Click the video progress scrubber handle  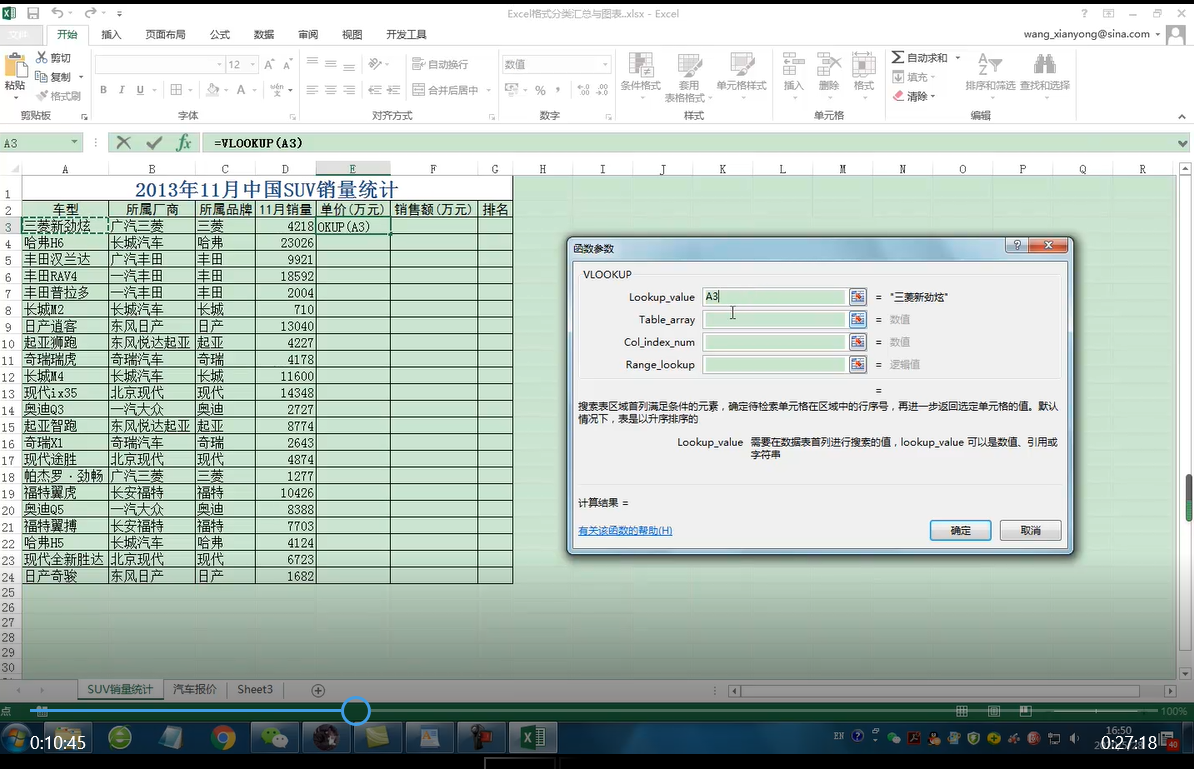point(356,711)
